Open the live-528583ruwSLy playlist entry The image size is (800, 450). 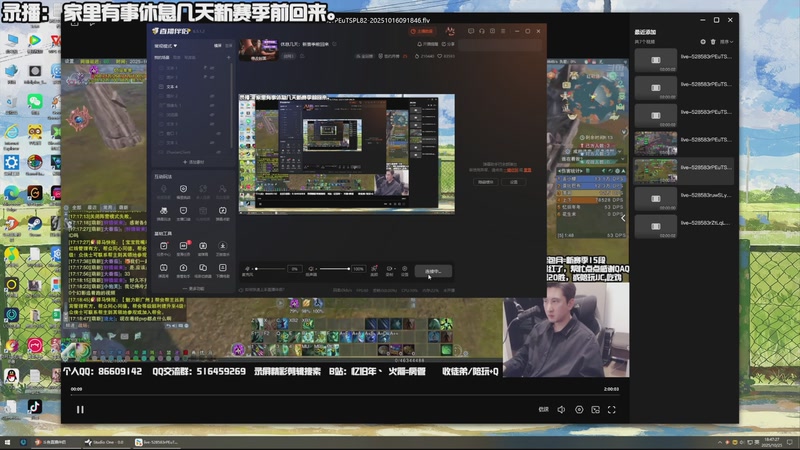[x=684, y=198]
